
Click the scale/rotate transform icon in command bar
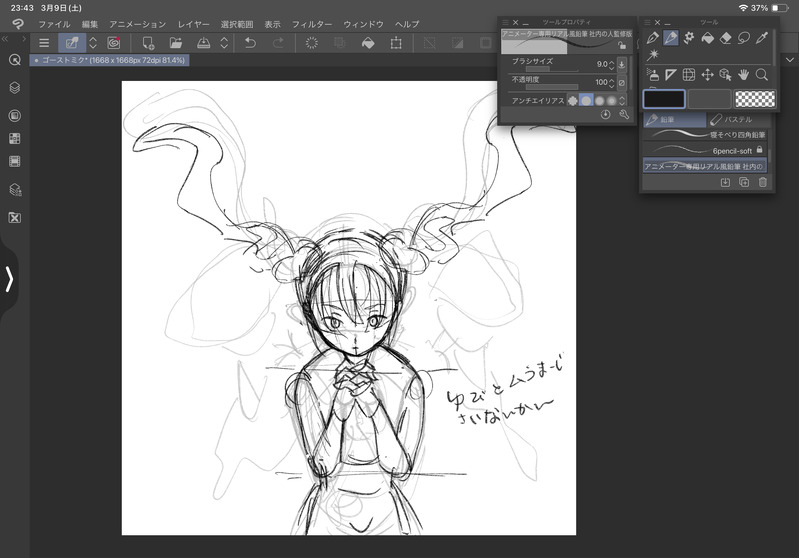pos(396,43)
